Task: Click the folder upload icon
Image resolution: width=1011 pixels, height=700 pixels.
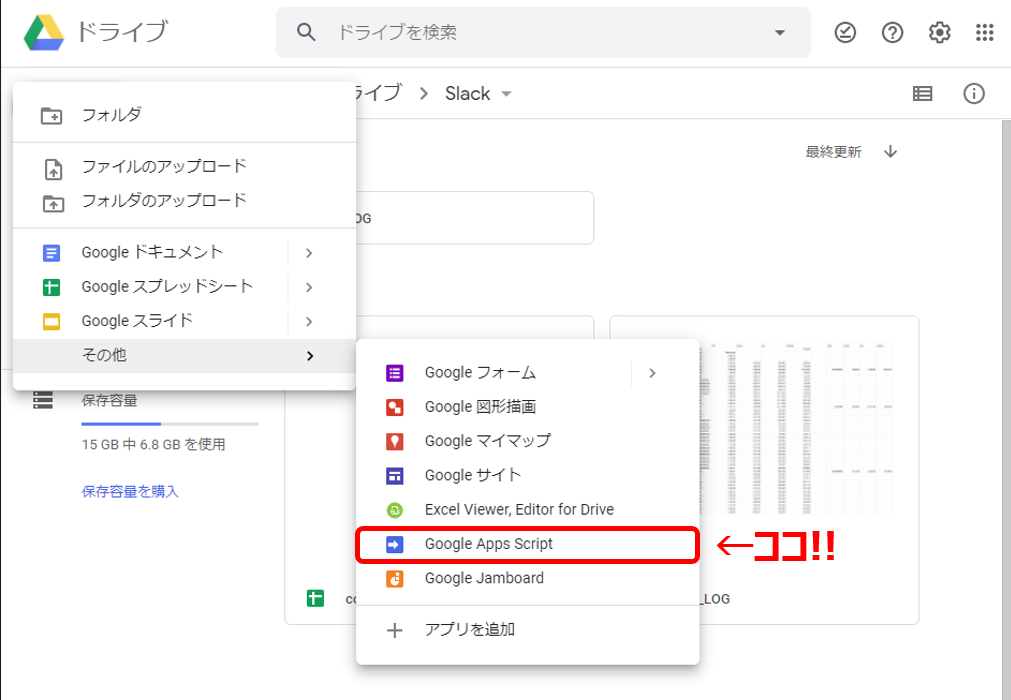Action: pyautogui.click(x=53, y=204)
